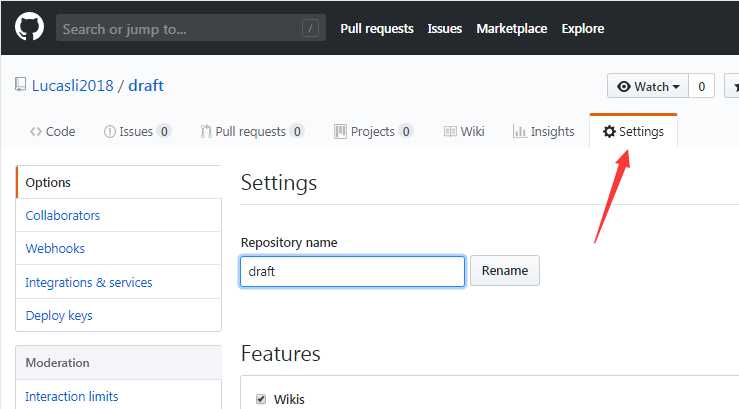Go to Marketplace
Image resolution: width=739 pixels, height=409 pixels.
coord(512,28)
